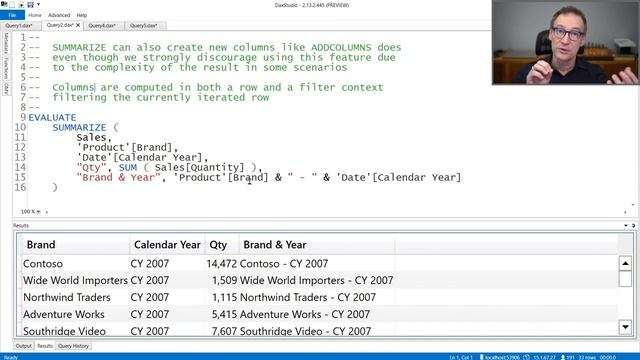Click the "Brand & Year" string on line 15

(x=119, y=178)
